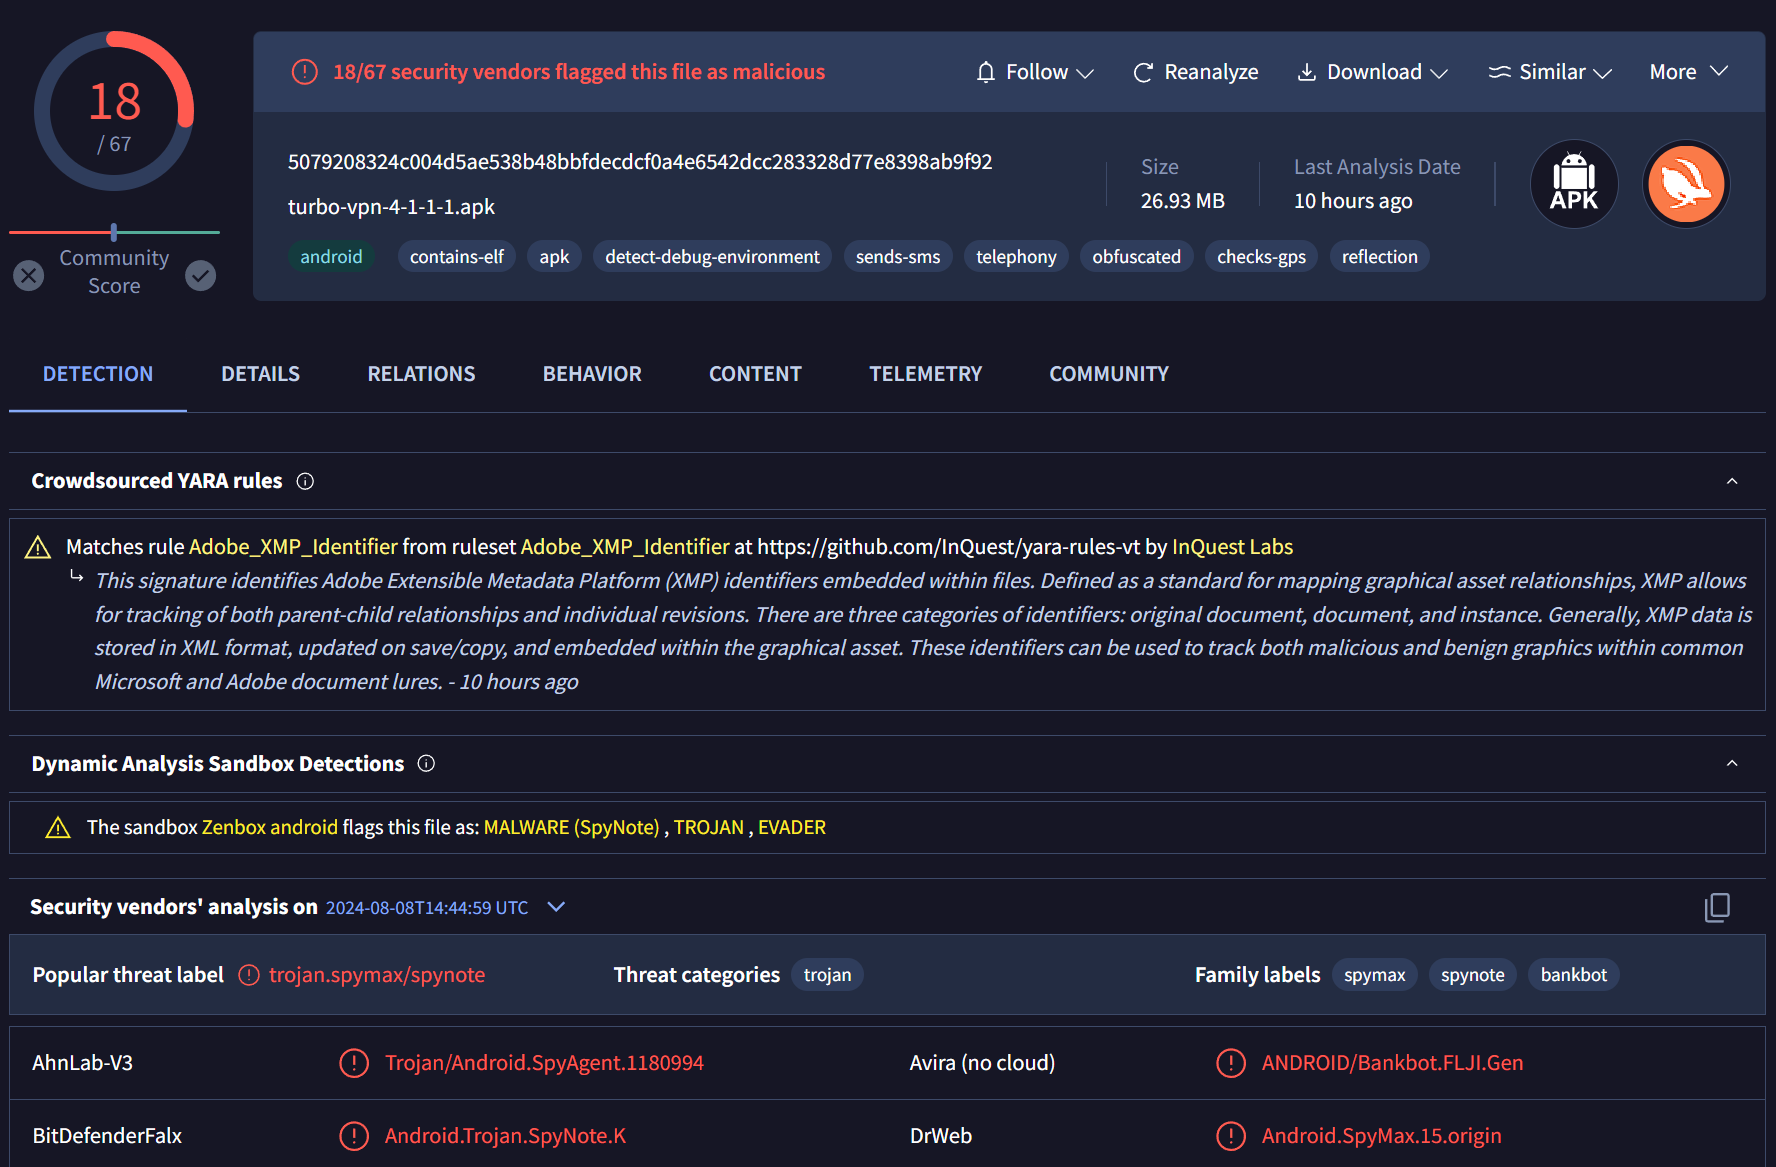
Task: Click the APK file type icon
Action: click(x=1573, y=184)
